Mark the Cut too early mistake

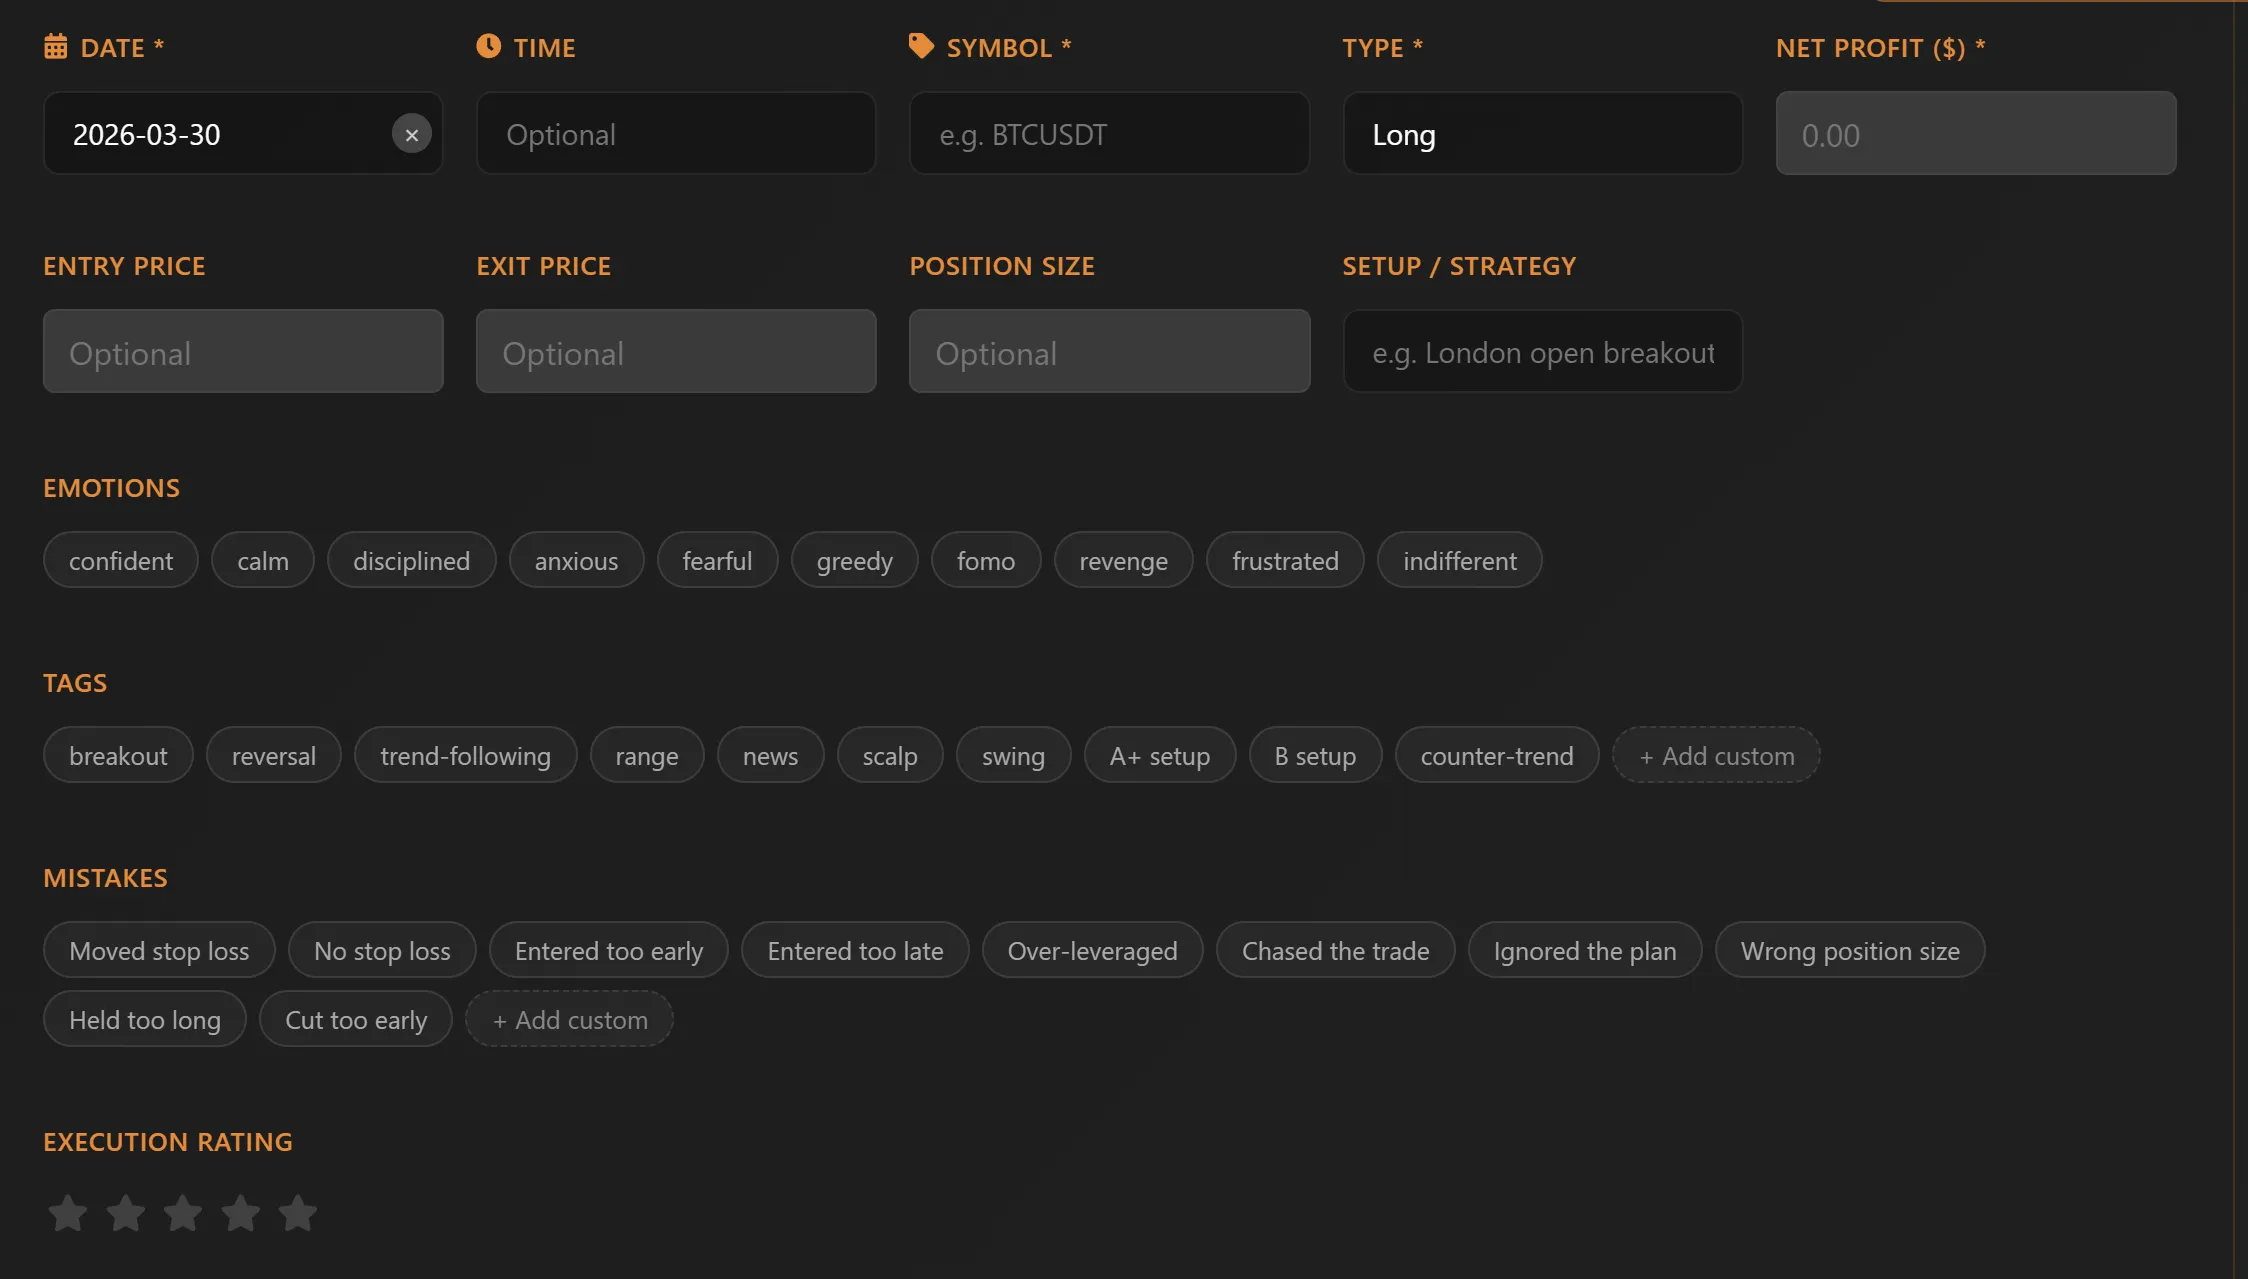click(356, 1019)
